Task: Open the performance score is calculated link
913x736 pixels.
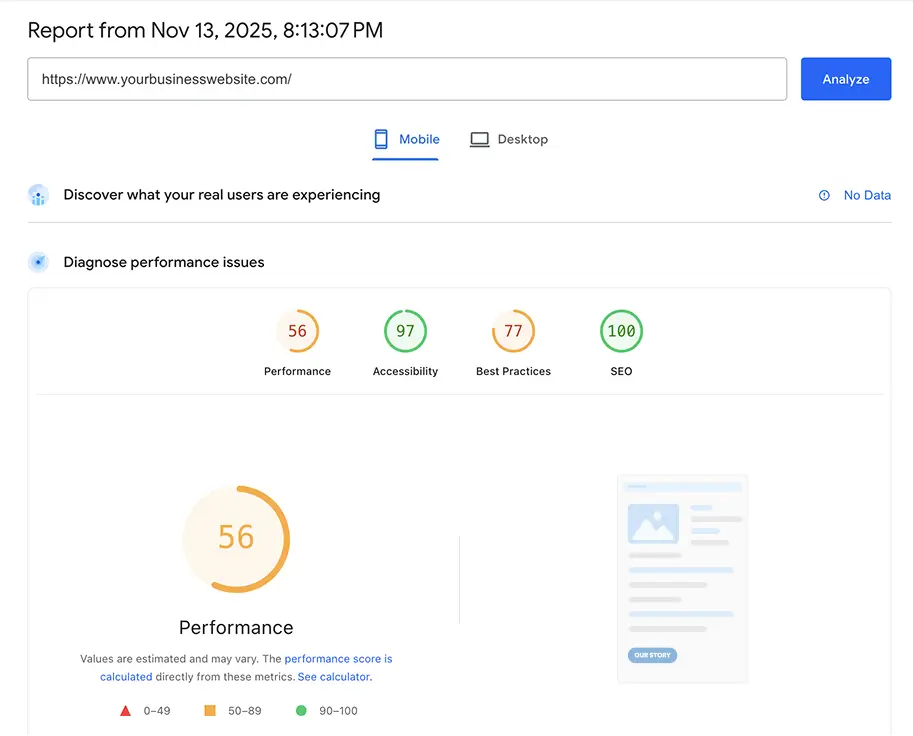Action: (x=339, y=658)
